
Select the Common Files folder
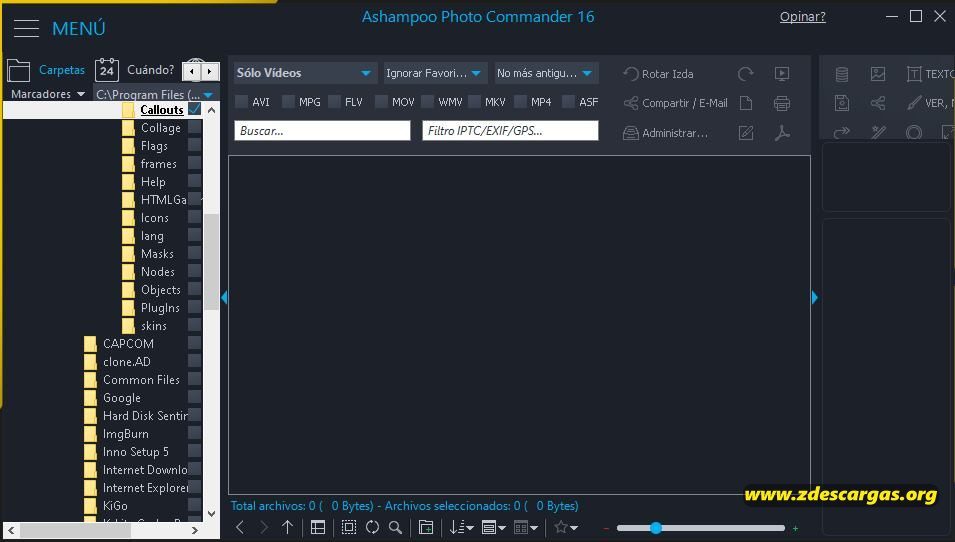click(x=141, y=380)
